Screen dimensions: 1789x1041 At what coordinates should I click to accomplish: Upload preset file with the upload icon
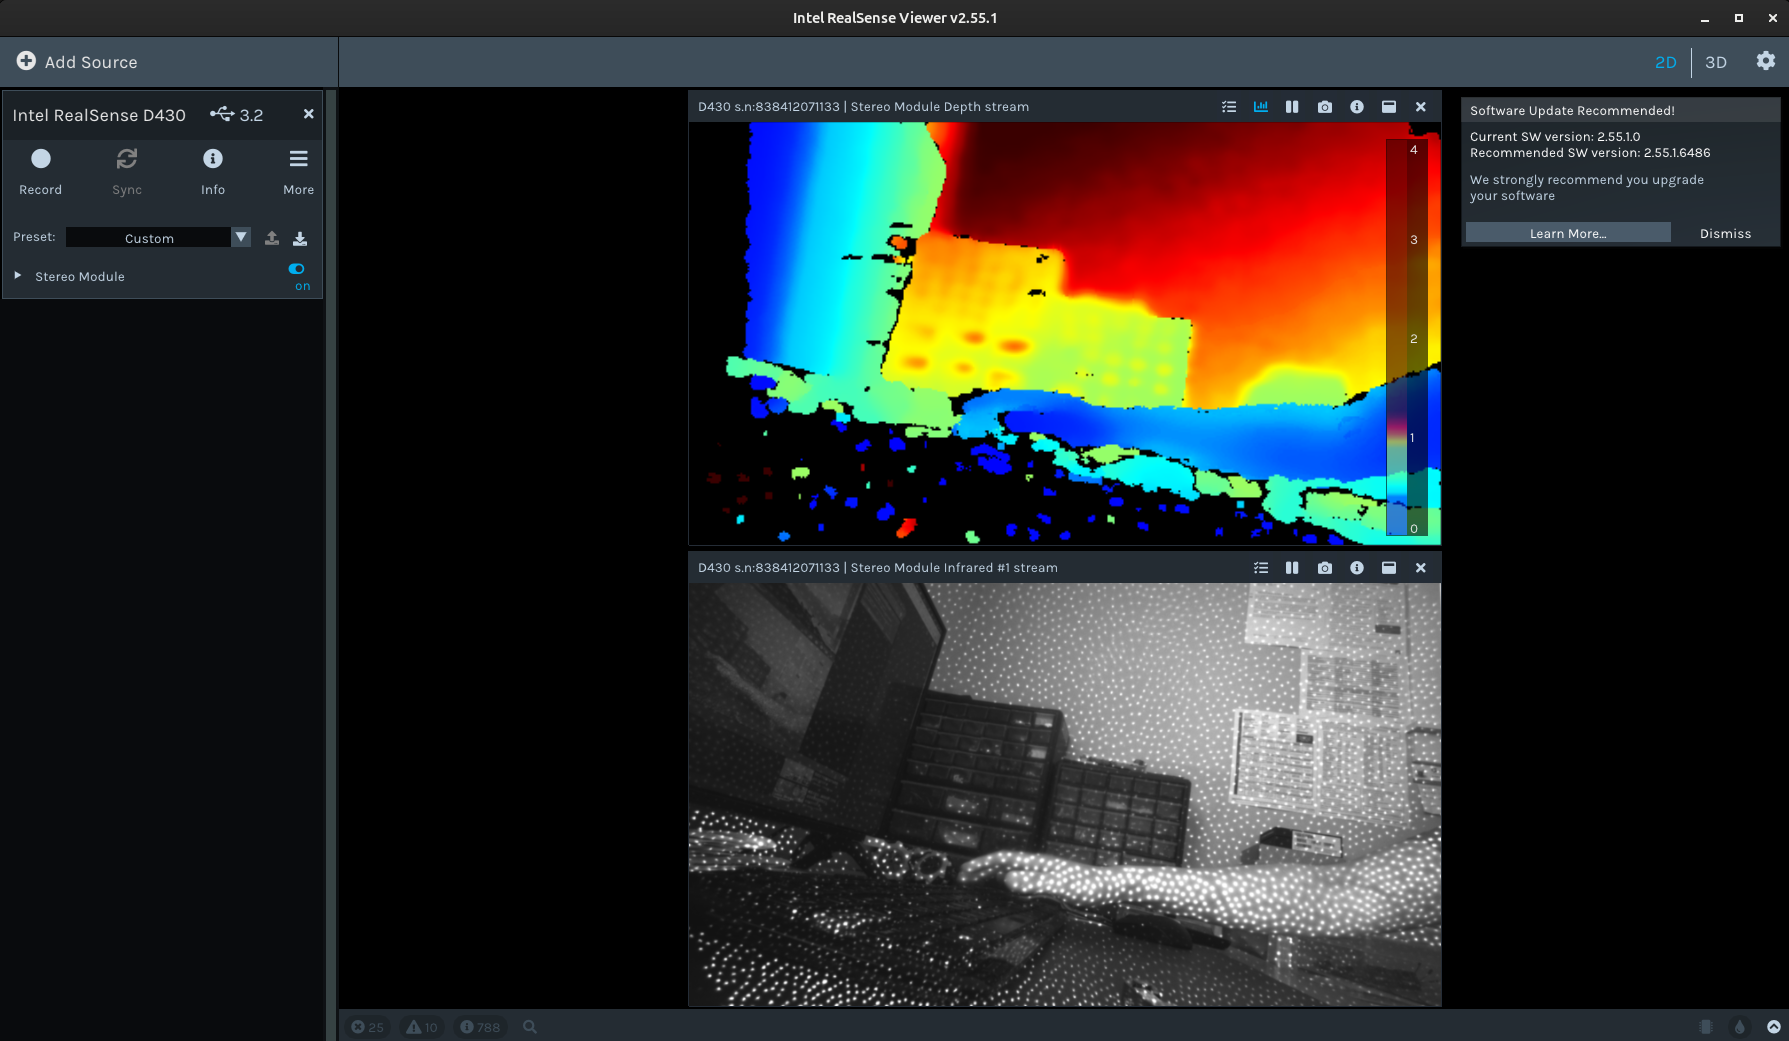[x=272, y=238]
